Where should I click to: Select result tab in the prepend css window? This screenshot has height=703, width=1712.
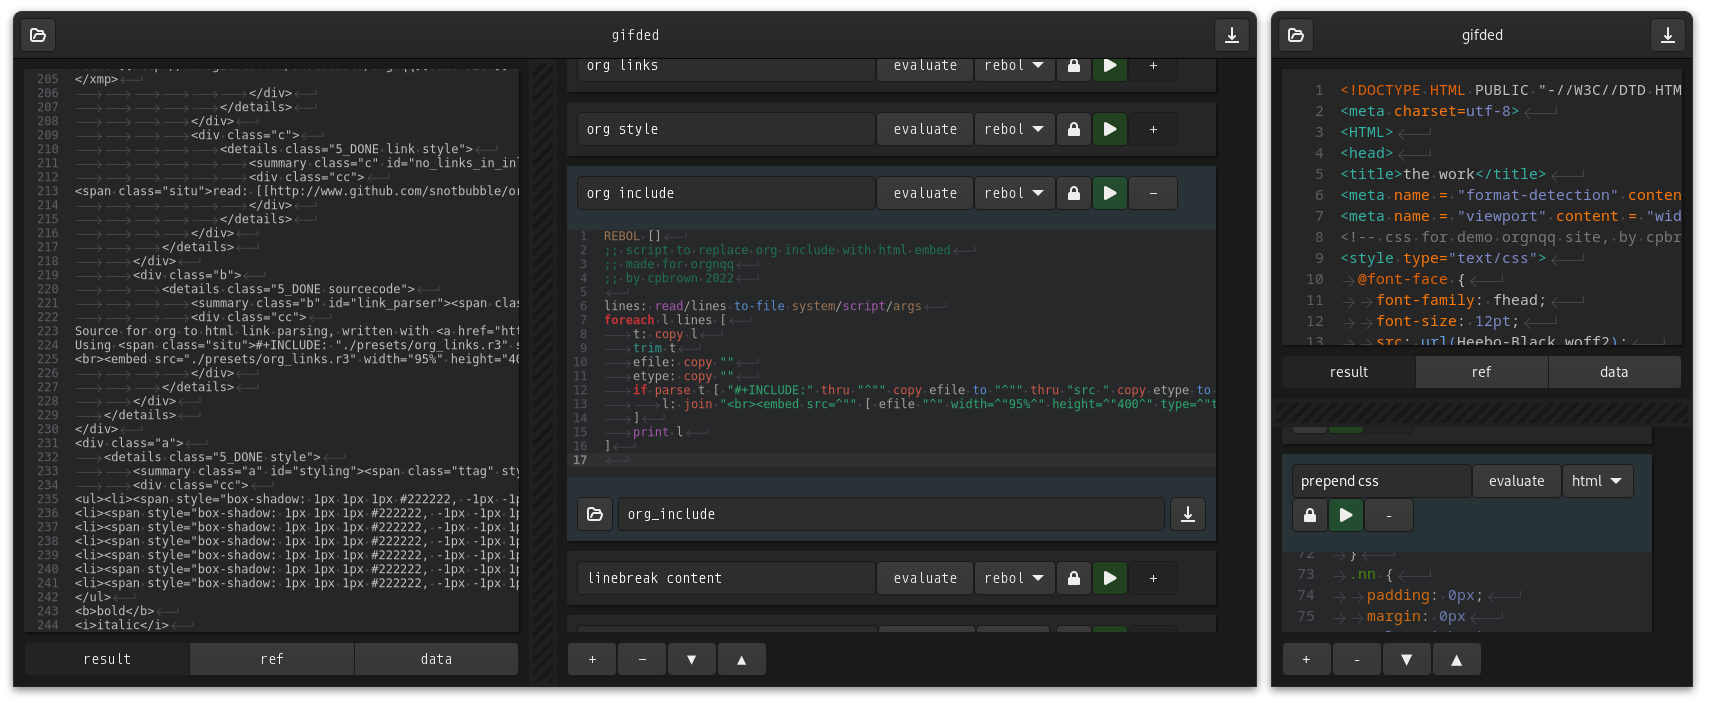[x=1349, y=372]
